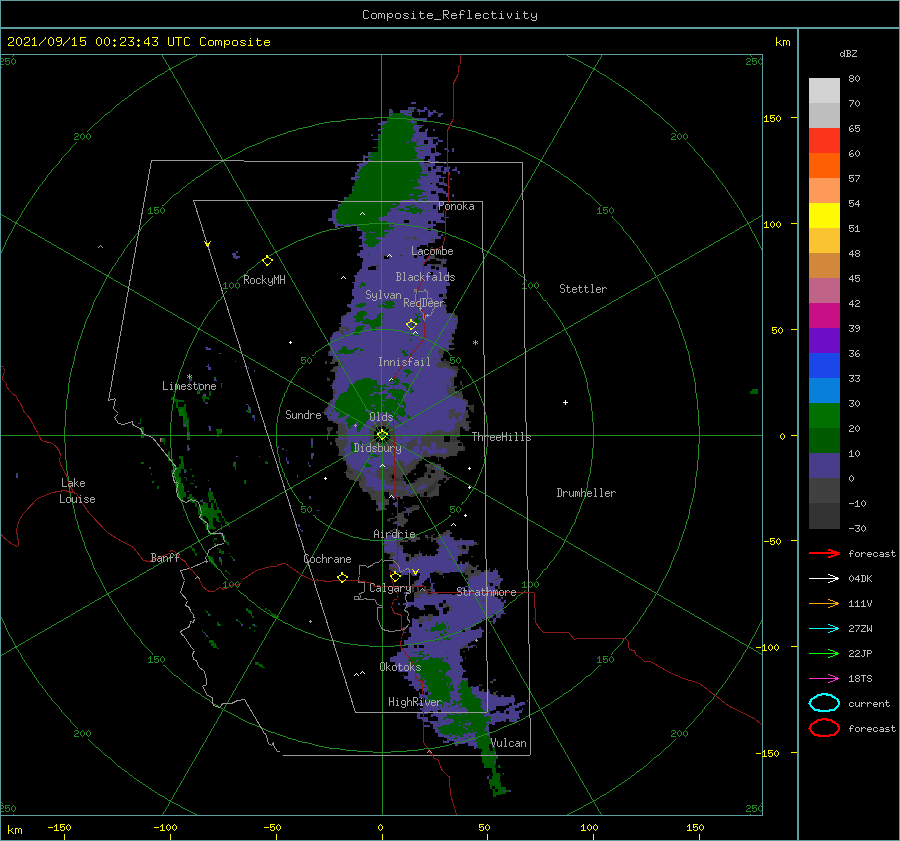Click the Okotoks city label
The image size is (900, 841).
400,666
